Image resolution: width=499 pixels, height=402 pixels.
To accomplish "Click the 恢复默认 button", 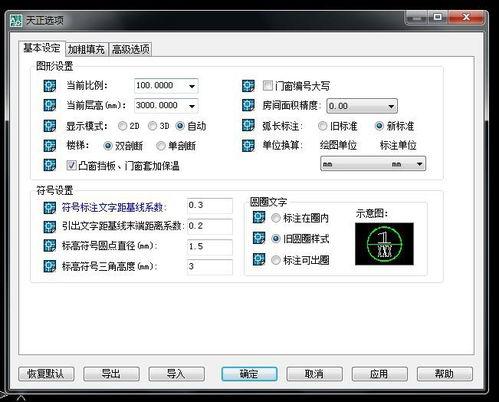I will (x=46, y=374).
